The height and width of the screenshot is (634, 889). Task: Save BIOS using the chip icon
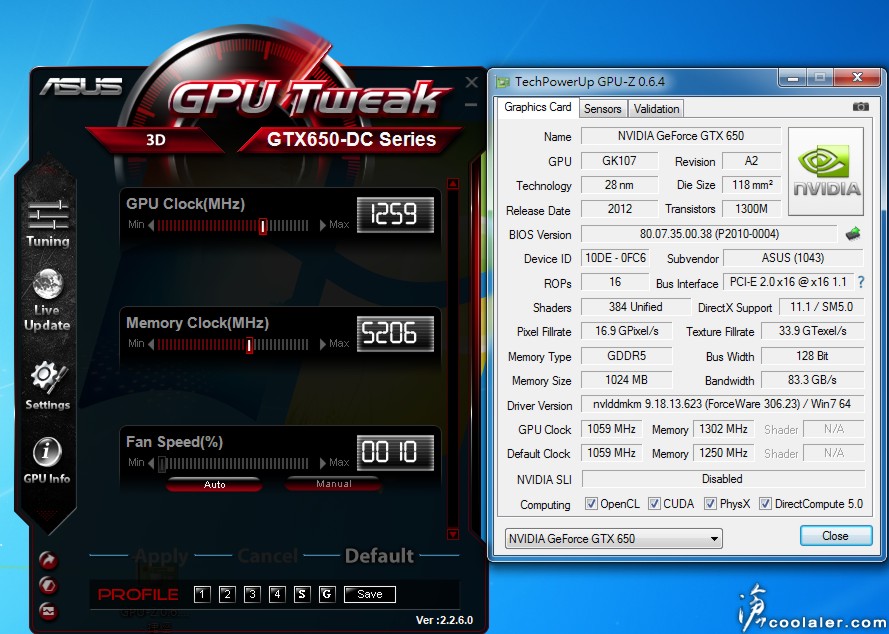click(853, 234)
